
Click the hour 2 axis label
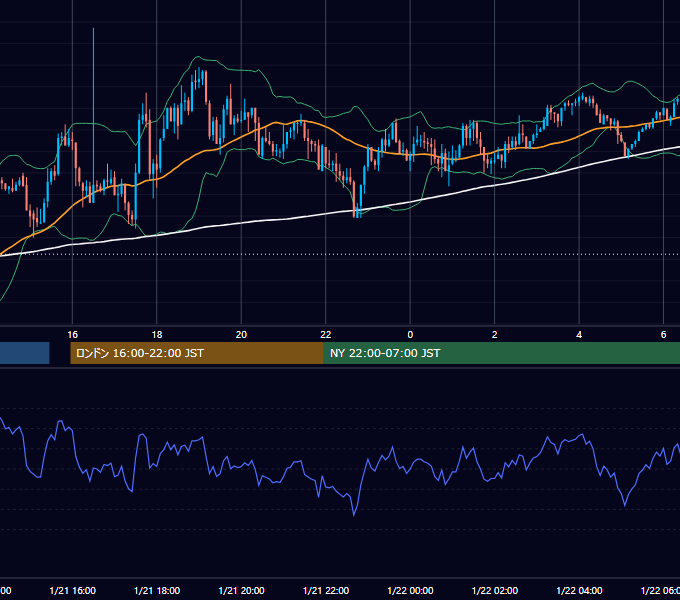494,335
